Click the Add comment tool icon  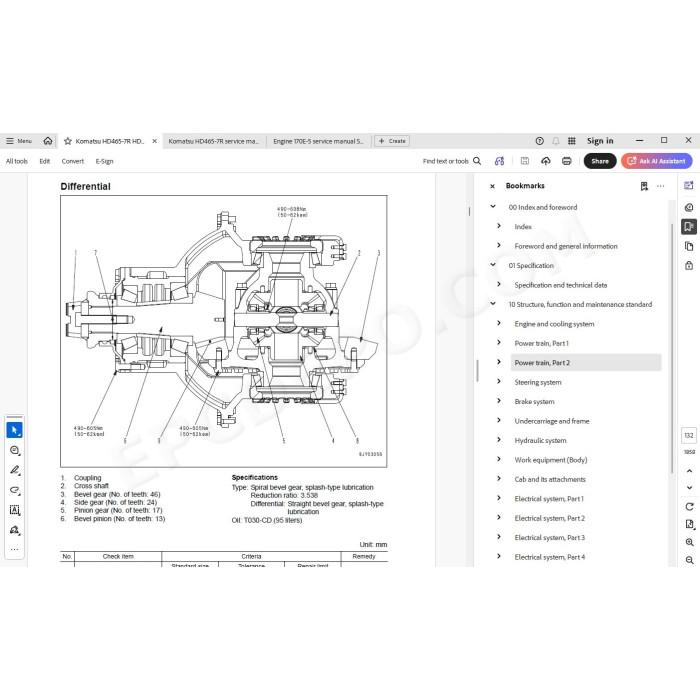tap(14, 450)
